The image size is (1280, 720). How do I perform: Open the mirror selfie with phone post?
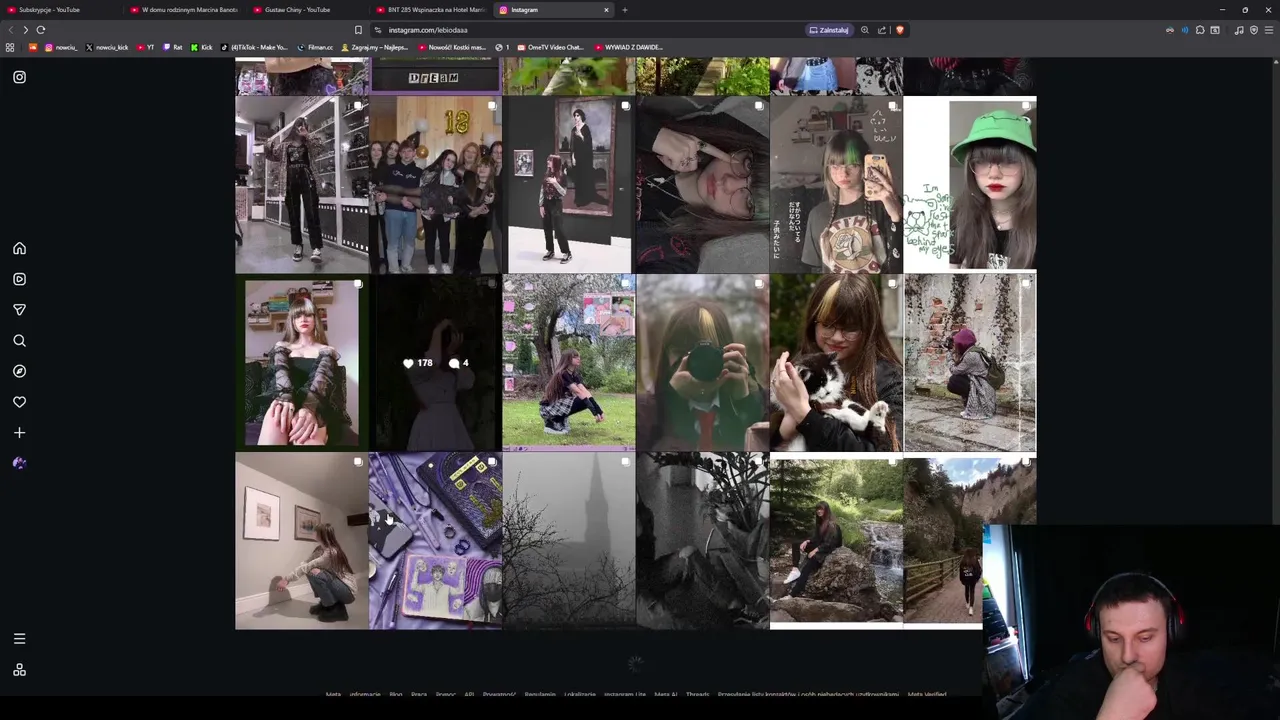836,185
